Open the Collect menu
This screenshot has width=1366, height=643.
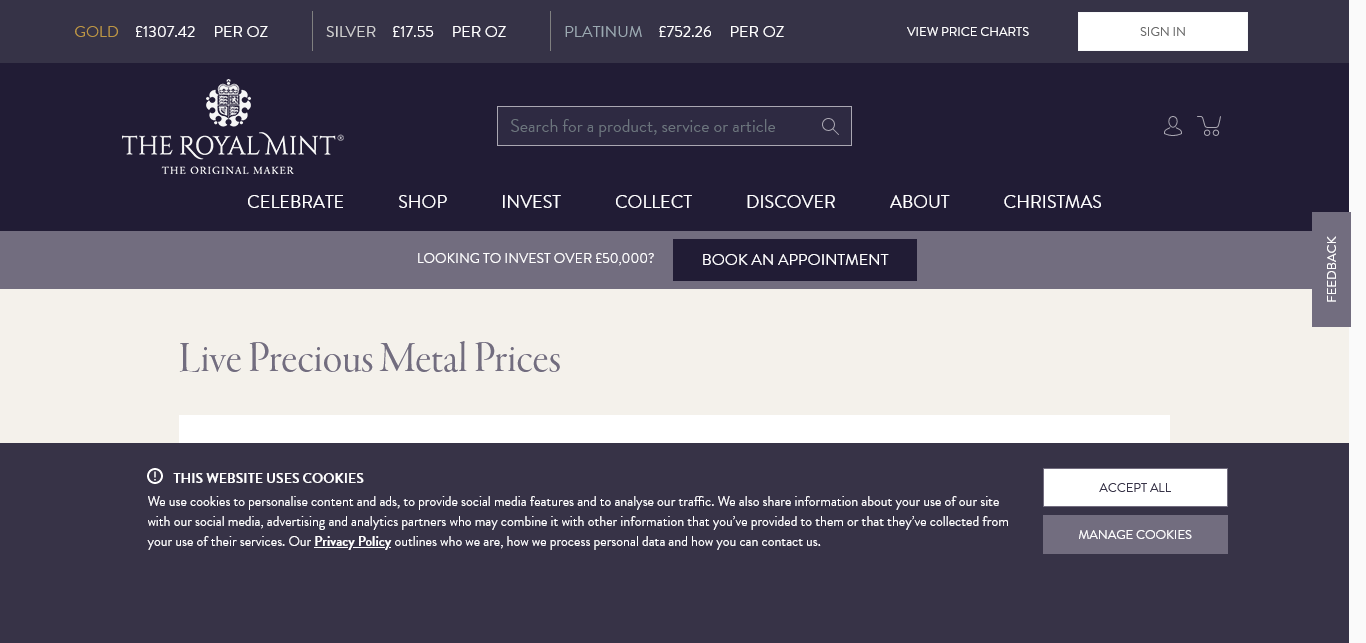653,202
